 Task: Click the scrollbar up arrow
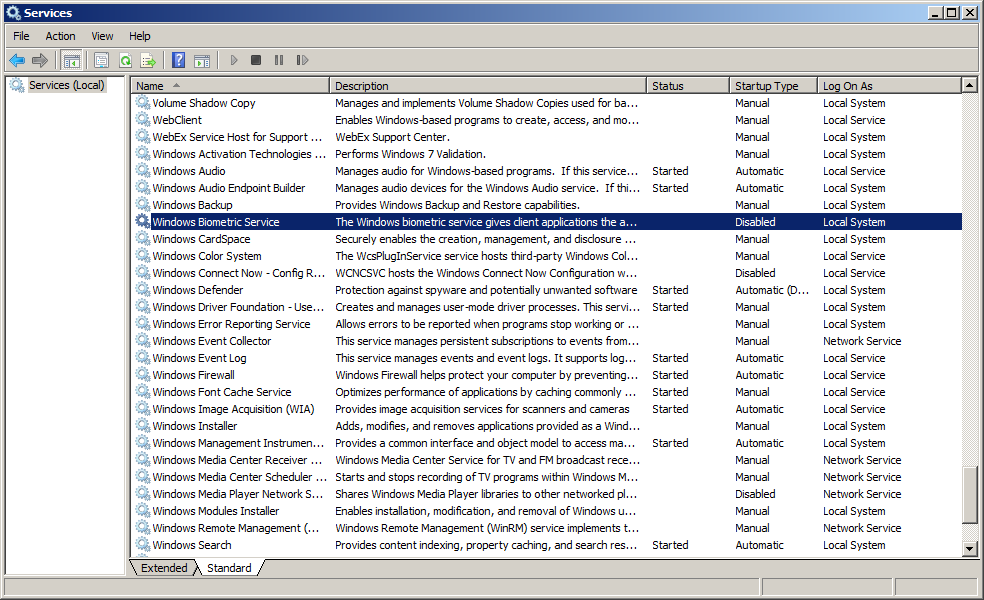point(970,85)
